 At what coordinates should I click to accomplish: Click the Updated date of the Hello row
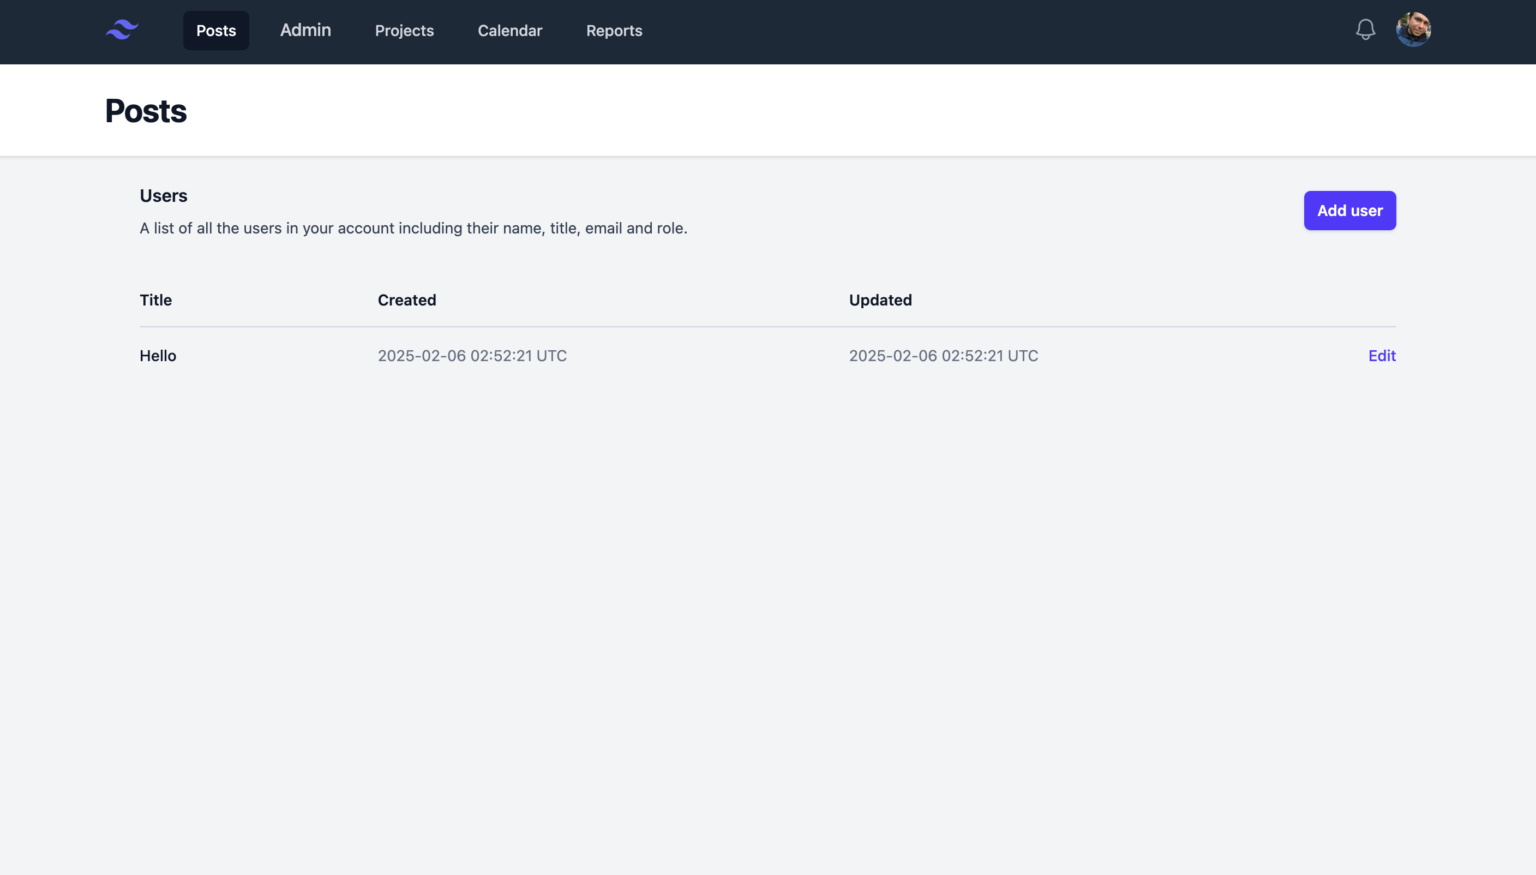pyautogui.click(x=943, y=356)
